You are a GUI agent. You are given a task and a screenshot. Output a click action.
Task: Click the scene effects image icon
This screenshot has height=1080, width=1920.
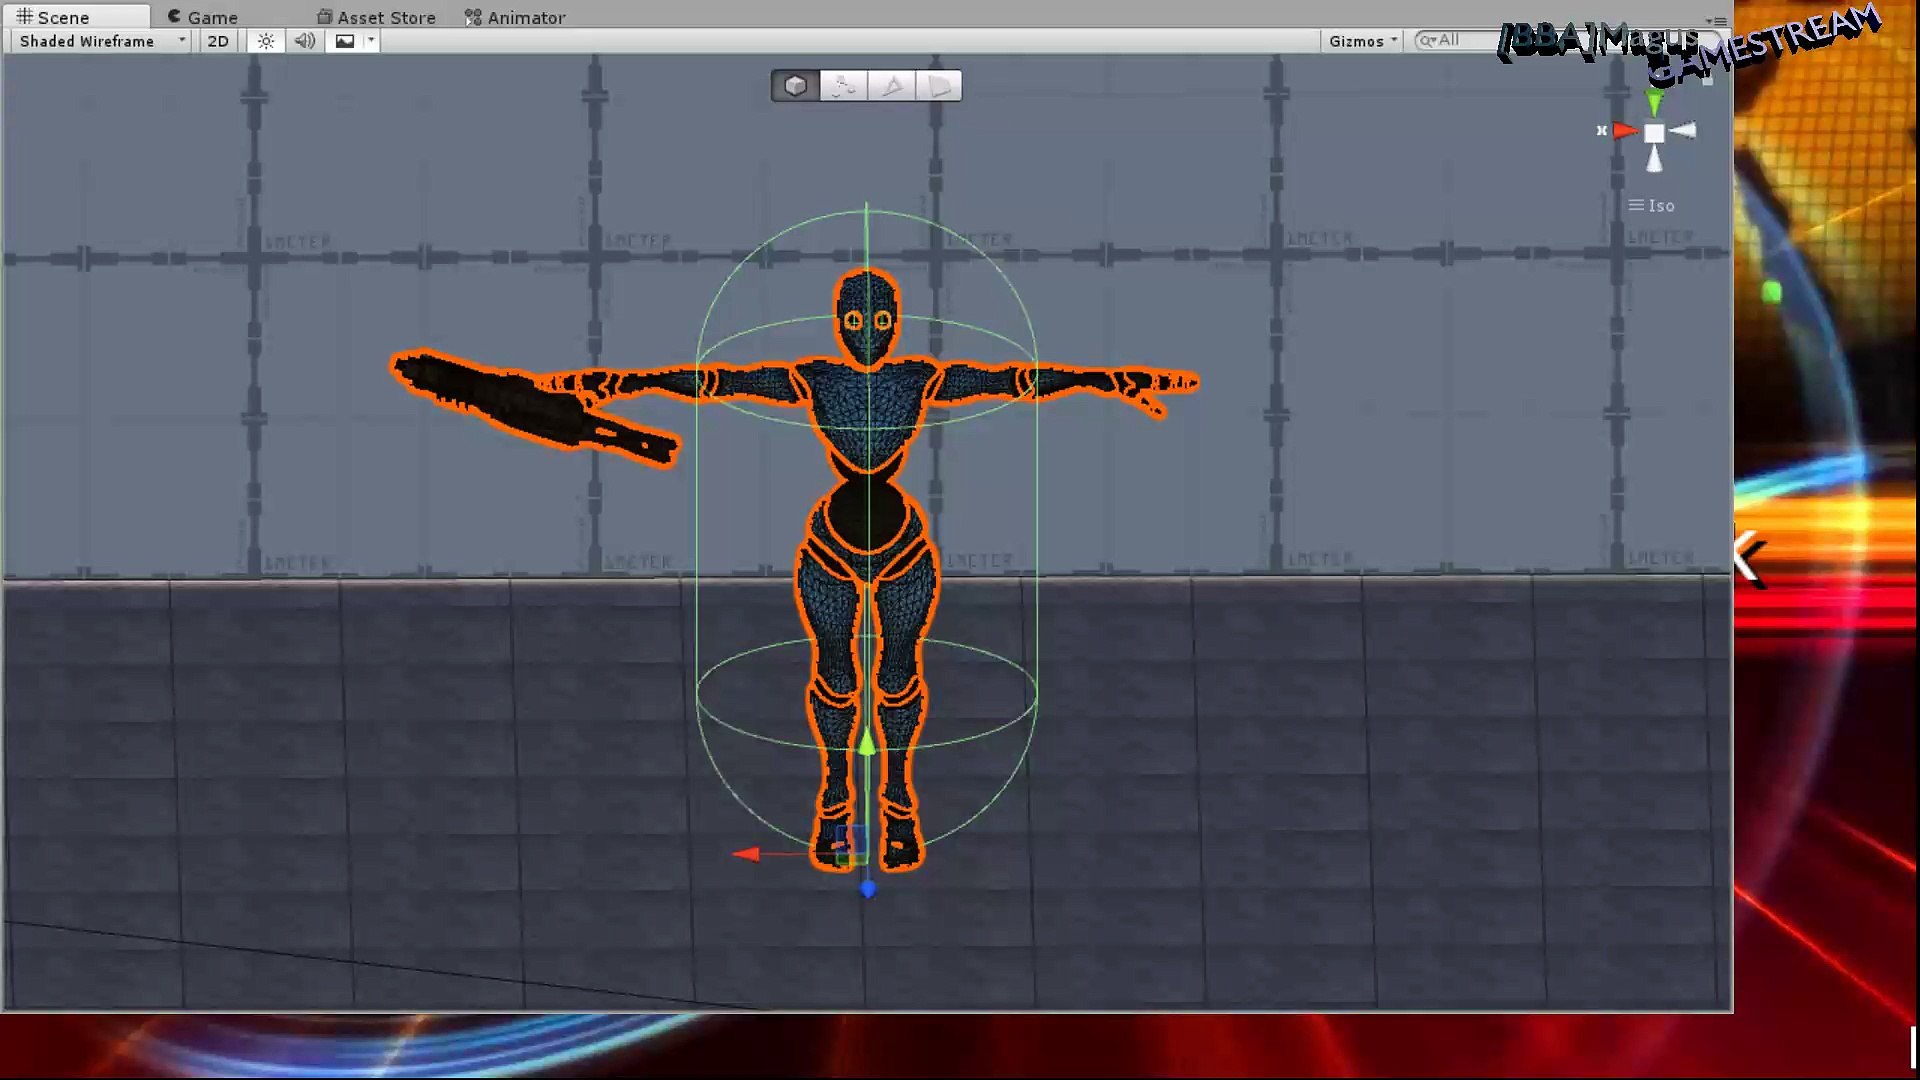coord(345,41)
